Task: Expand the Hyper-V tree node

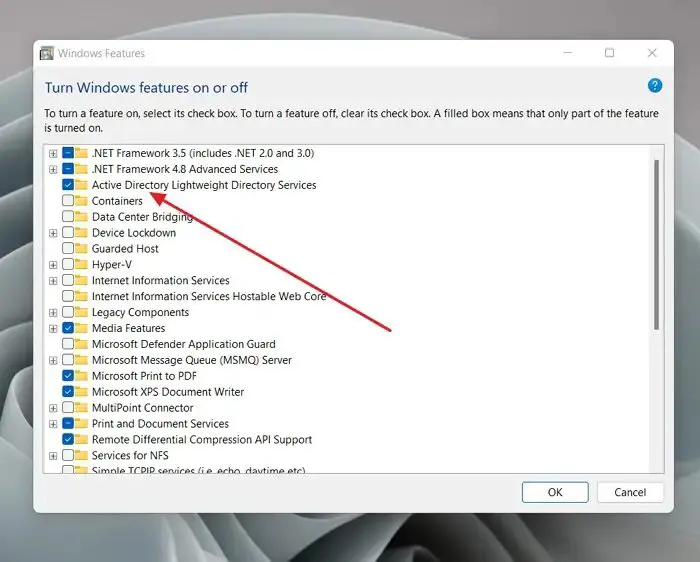Action: tap(53, 265)
